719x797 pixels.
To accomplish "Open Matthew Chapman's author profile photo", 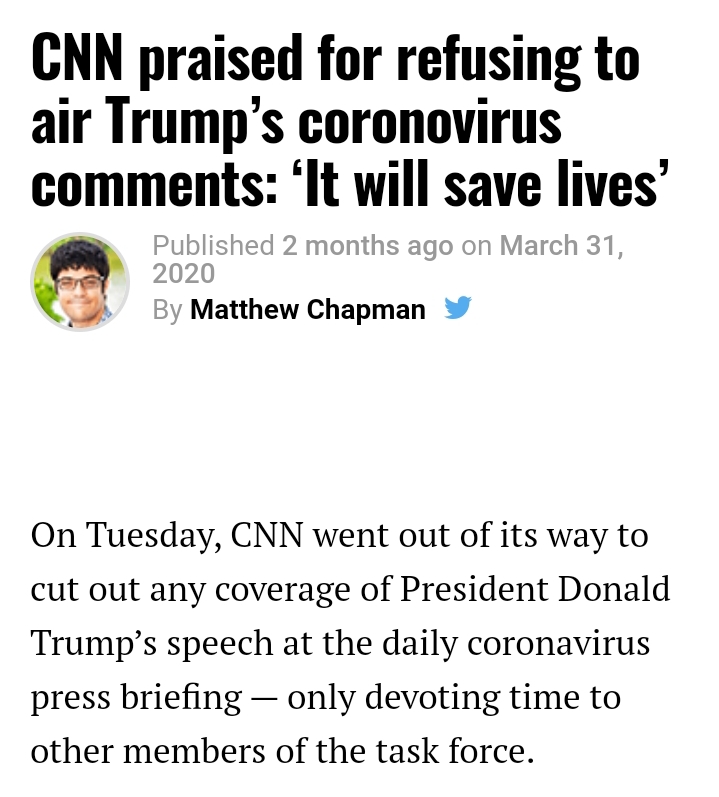I will (80, 282).
